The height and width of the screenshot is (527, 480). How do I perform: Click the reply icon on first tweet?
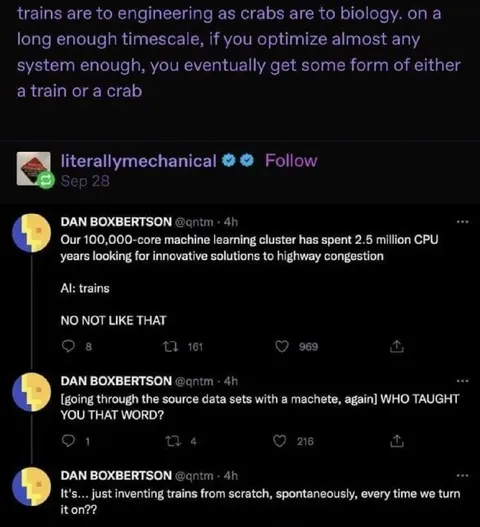coord(69,346)
